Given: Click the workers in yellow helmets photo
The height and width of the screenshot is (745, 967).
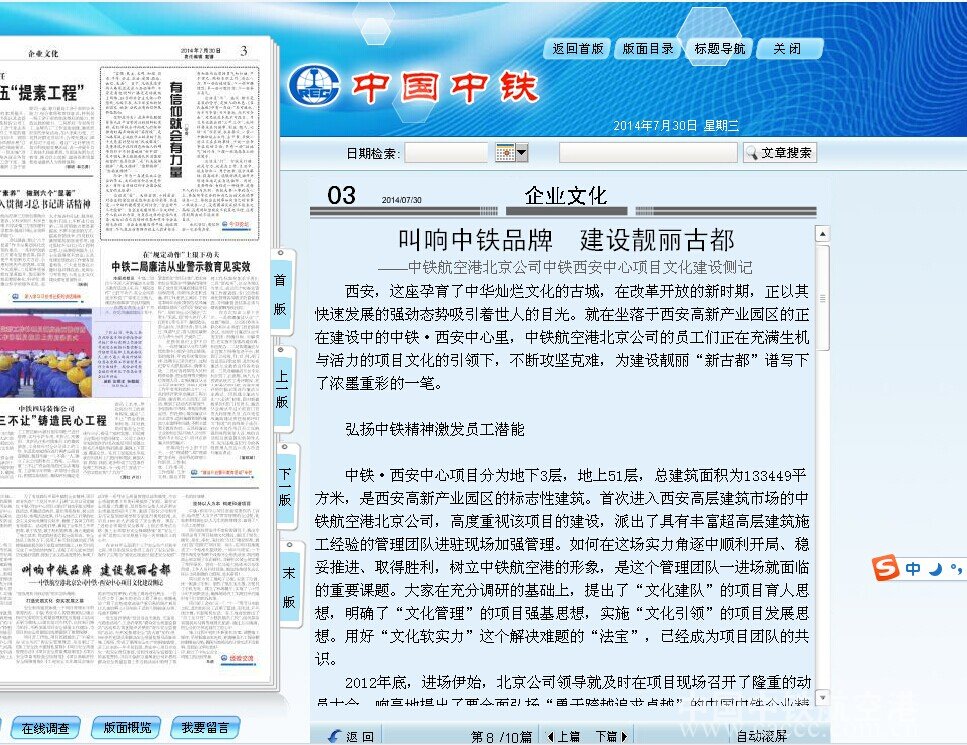Looking at the screenshot, I should [x=46, y=353].
